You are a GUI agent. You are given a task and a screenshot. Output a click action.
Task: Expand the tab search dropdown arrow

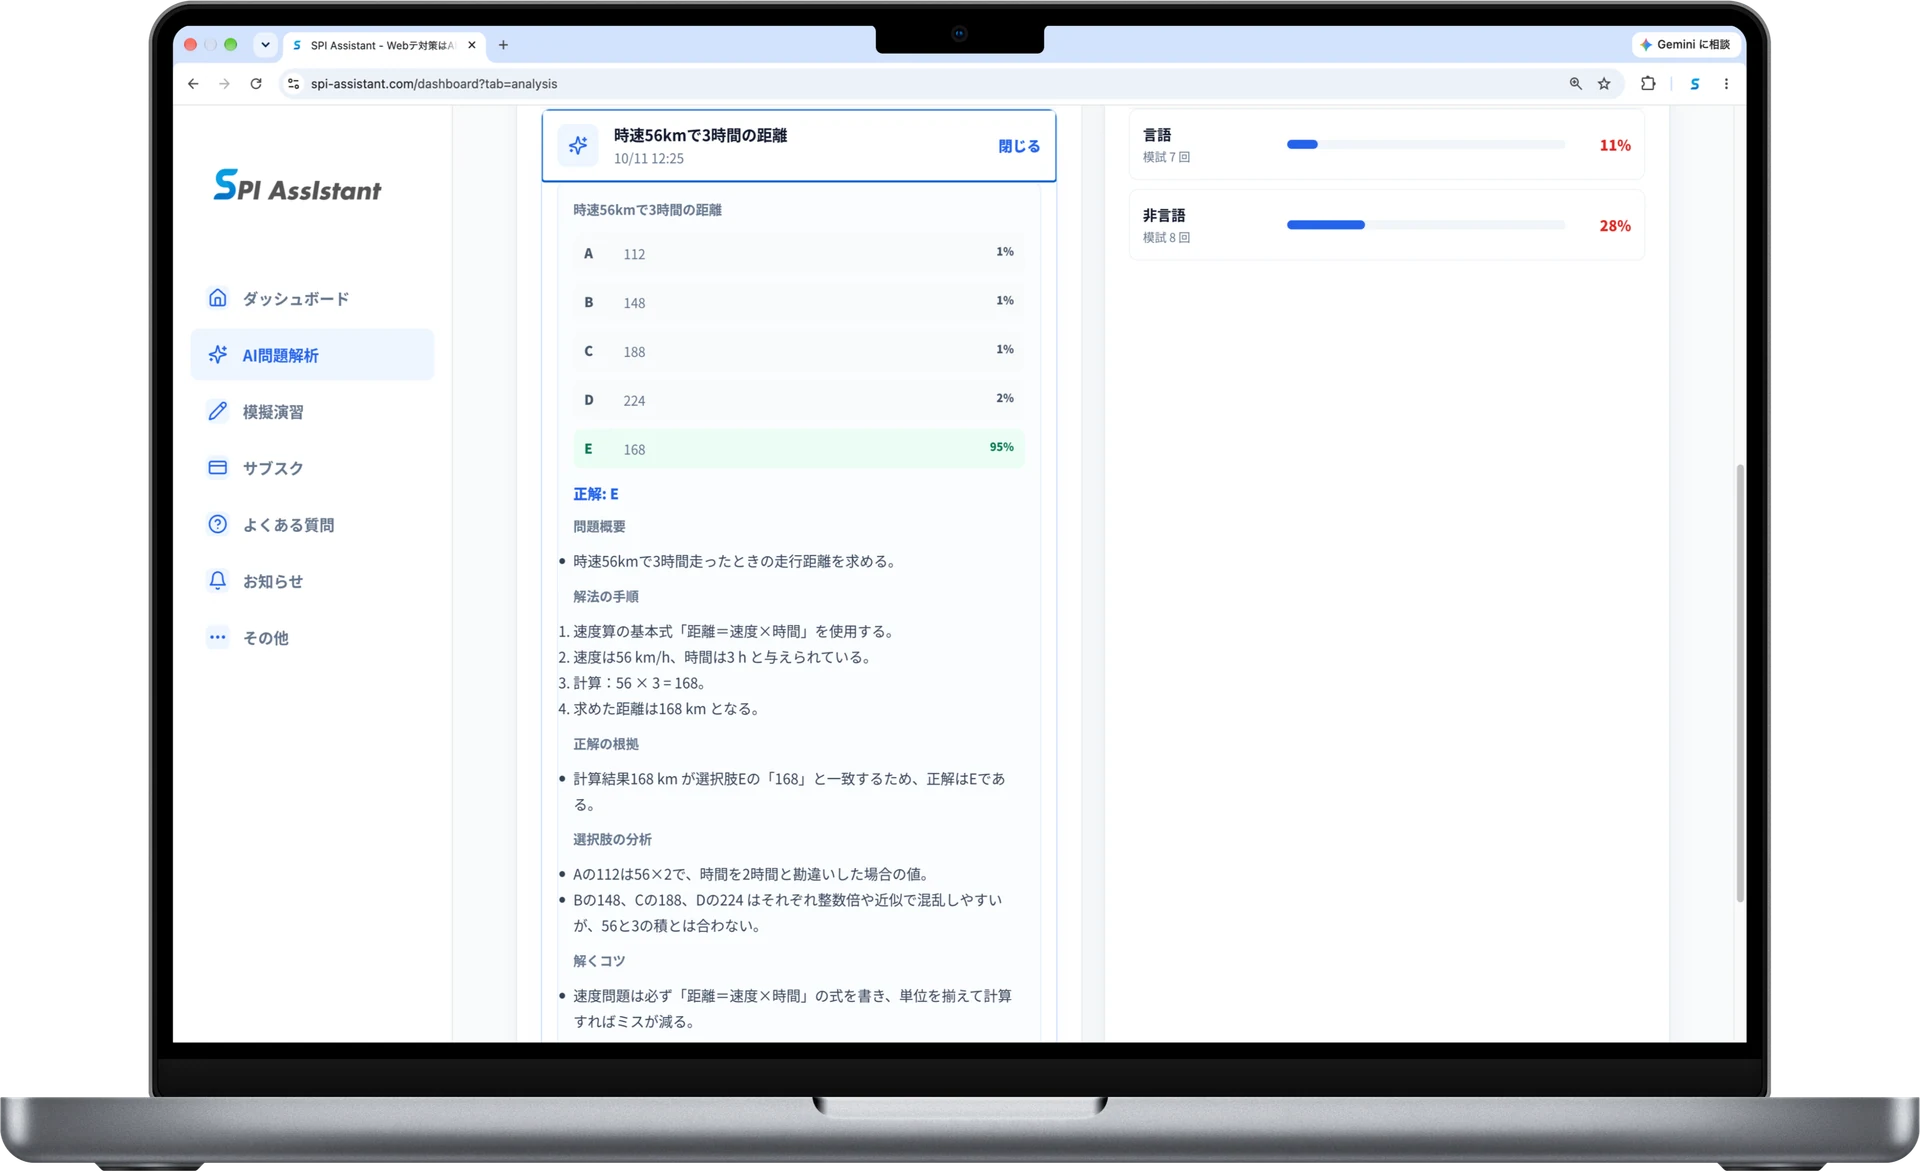click(x=265, y=45)
